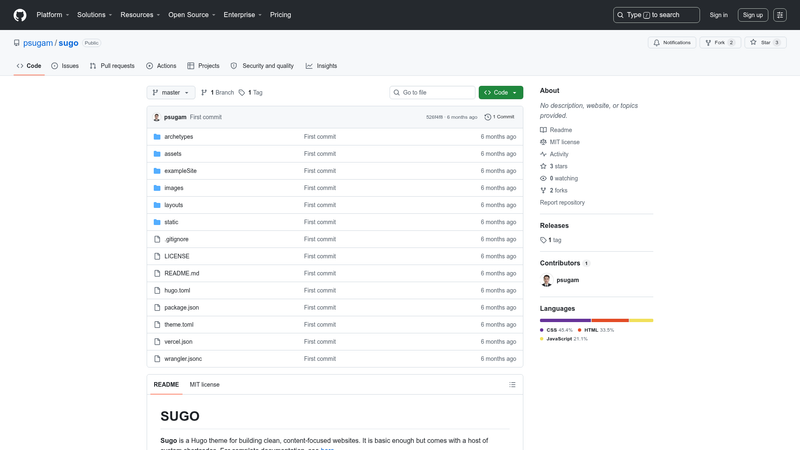Open README outline list icon

pos(512,385)
